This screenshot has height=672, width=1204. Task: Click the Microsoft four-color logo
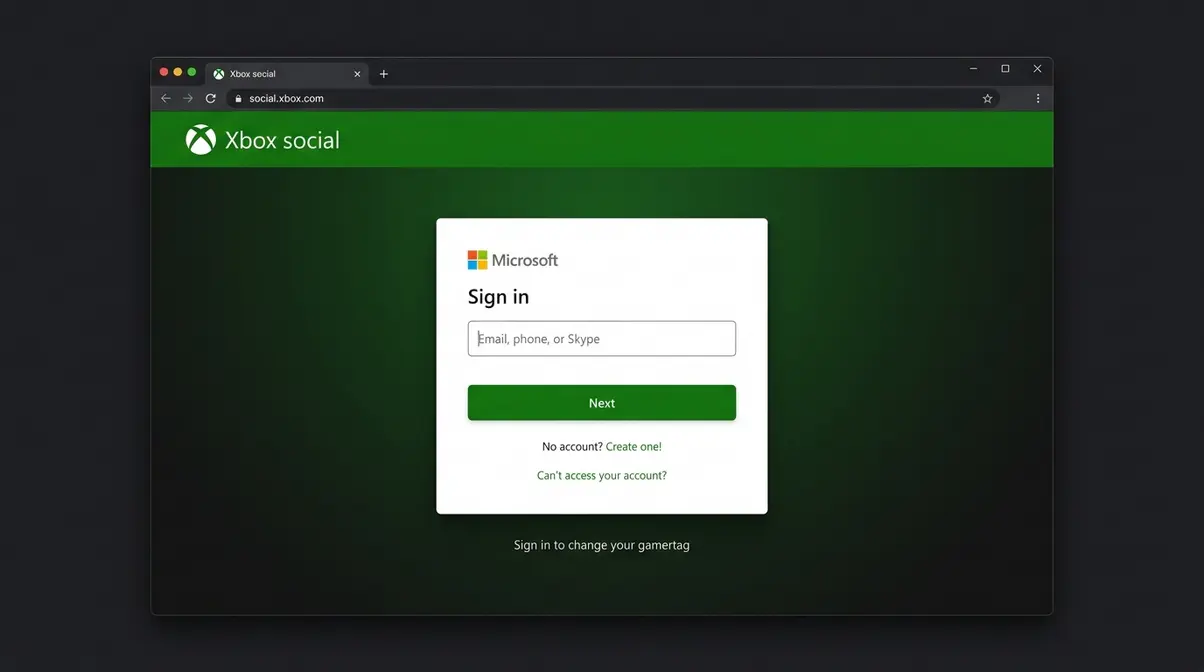click(477, 260)
